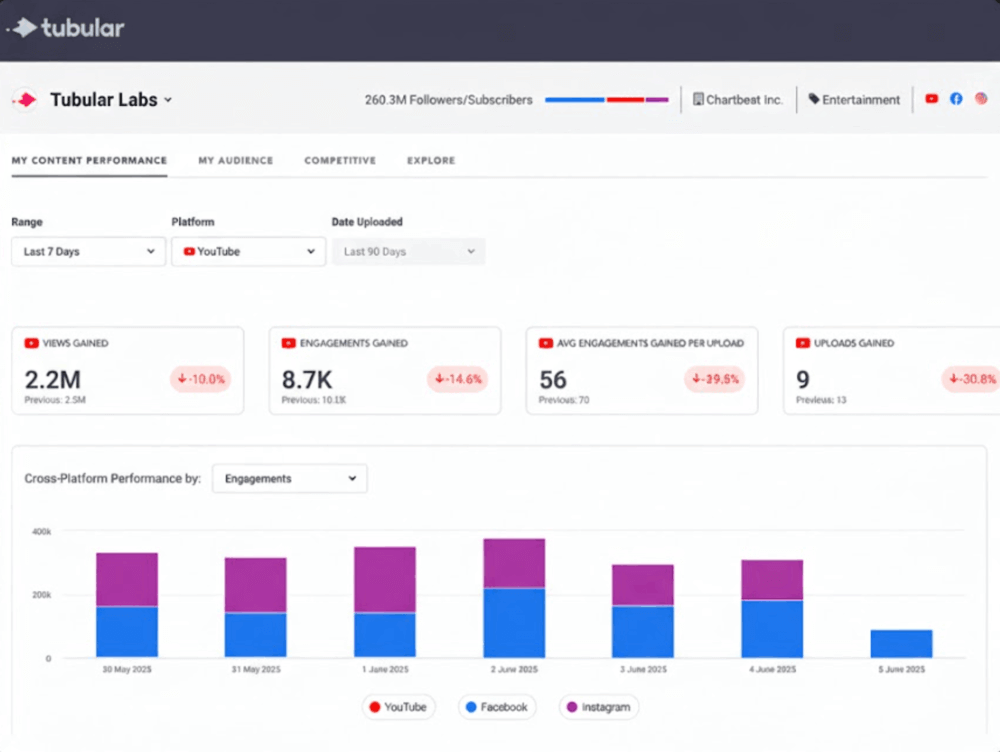Click the Tubular Labs account avatar icon
The image size is (1000, 752).
[x=25, y=100]
